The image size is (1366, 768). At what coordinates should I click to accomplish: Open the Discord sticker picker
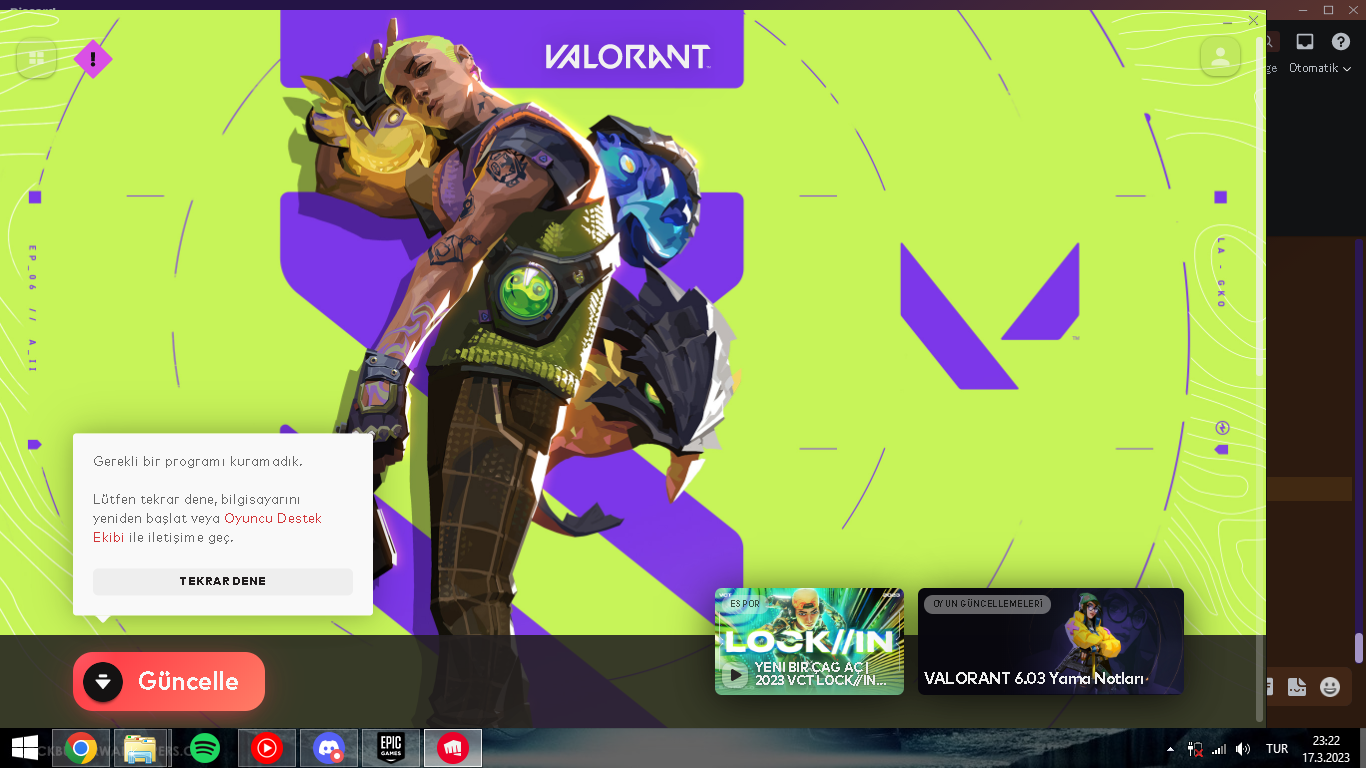coord(1297,687)
